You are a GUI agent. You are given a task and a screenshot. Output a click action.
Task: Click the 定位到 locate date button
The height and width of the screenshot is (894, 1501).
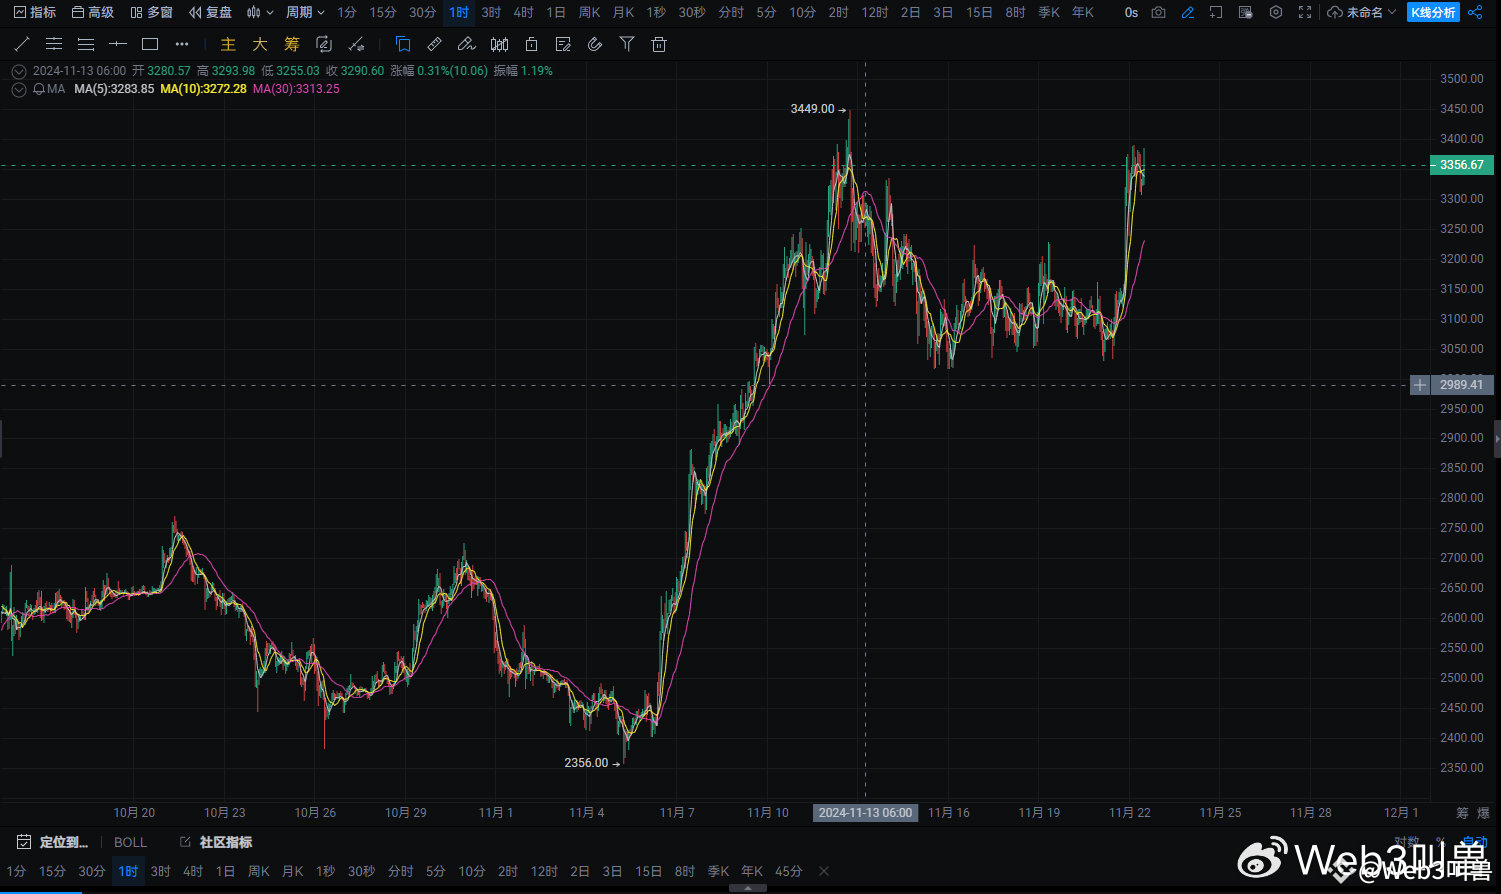click(x=52, y=842)
